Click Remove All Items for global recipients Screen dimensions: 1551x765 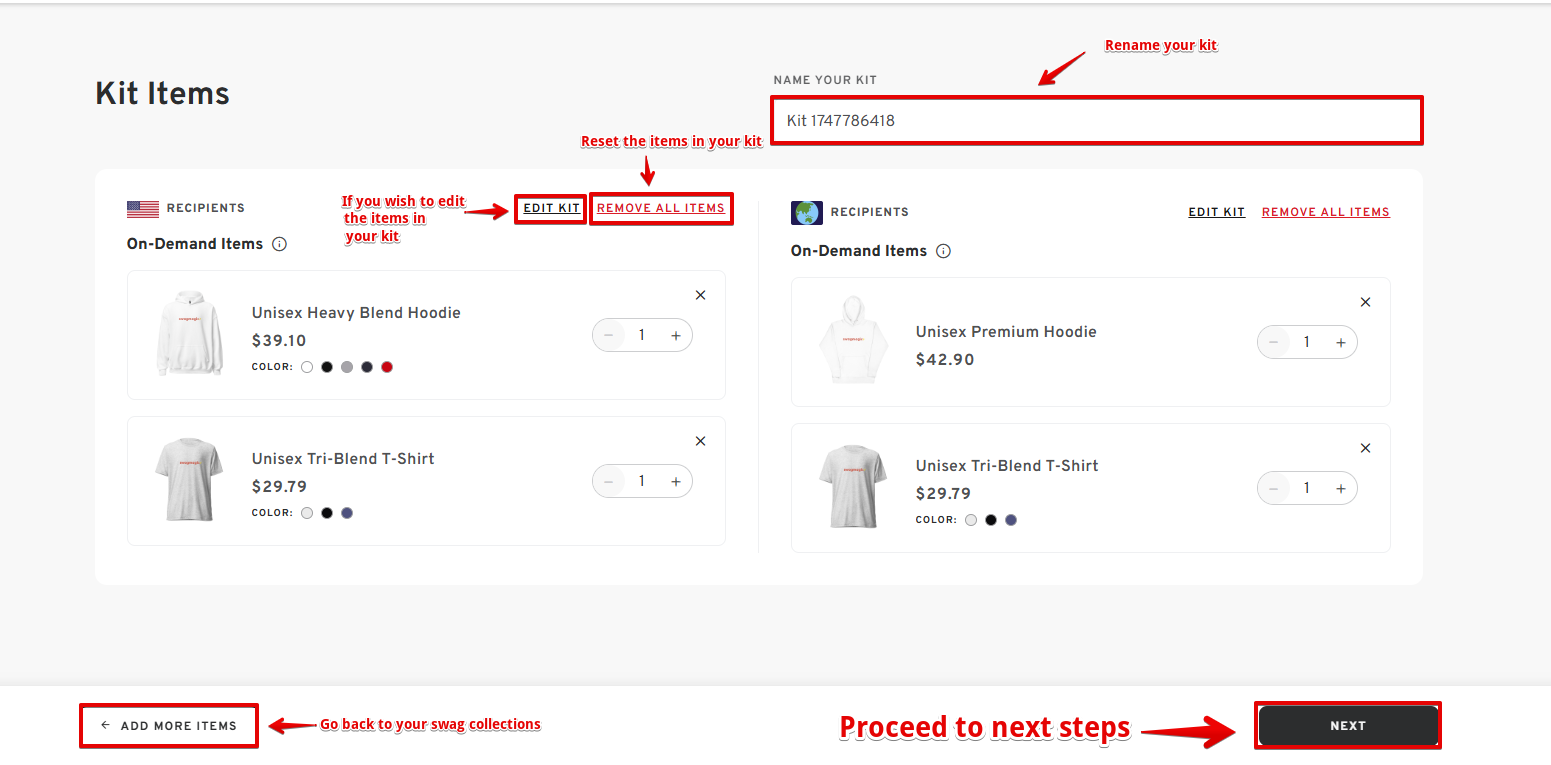(1325, 212)
